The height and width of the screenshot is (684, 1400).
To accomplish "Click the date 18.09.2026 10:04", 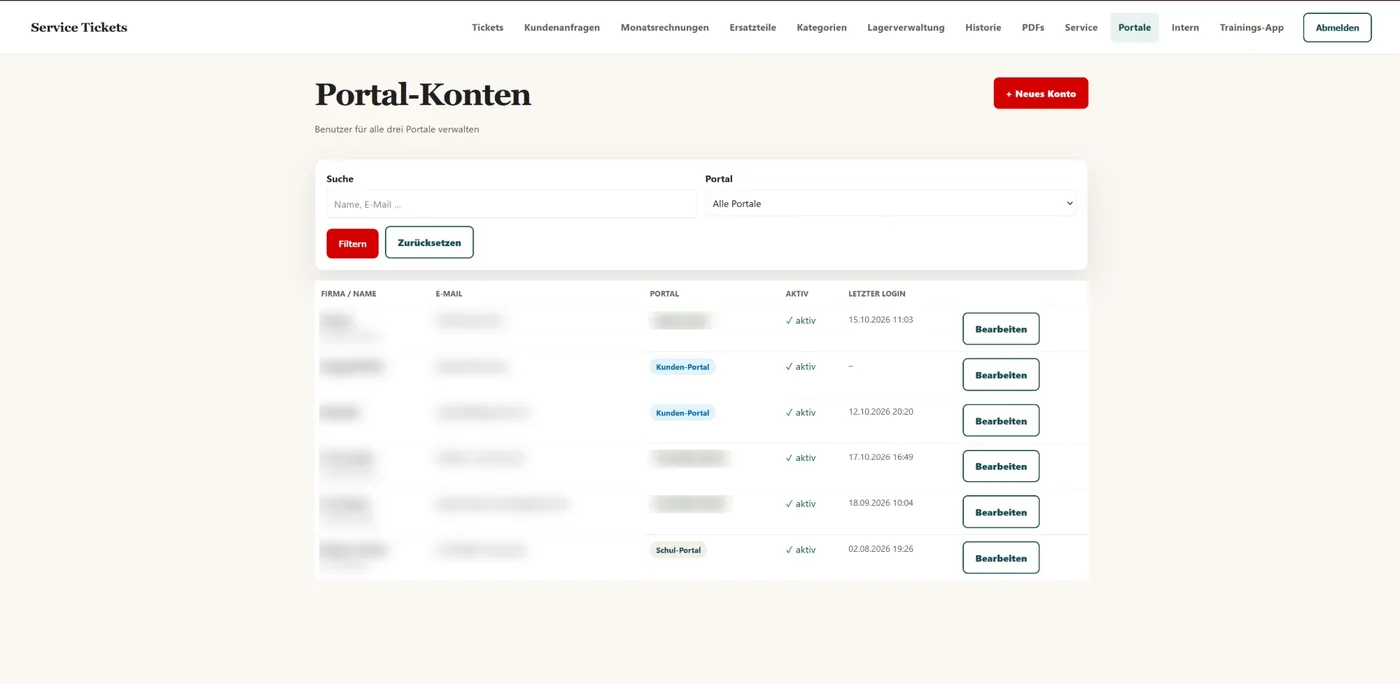I will click(880, 503).
